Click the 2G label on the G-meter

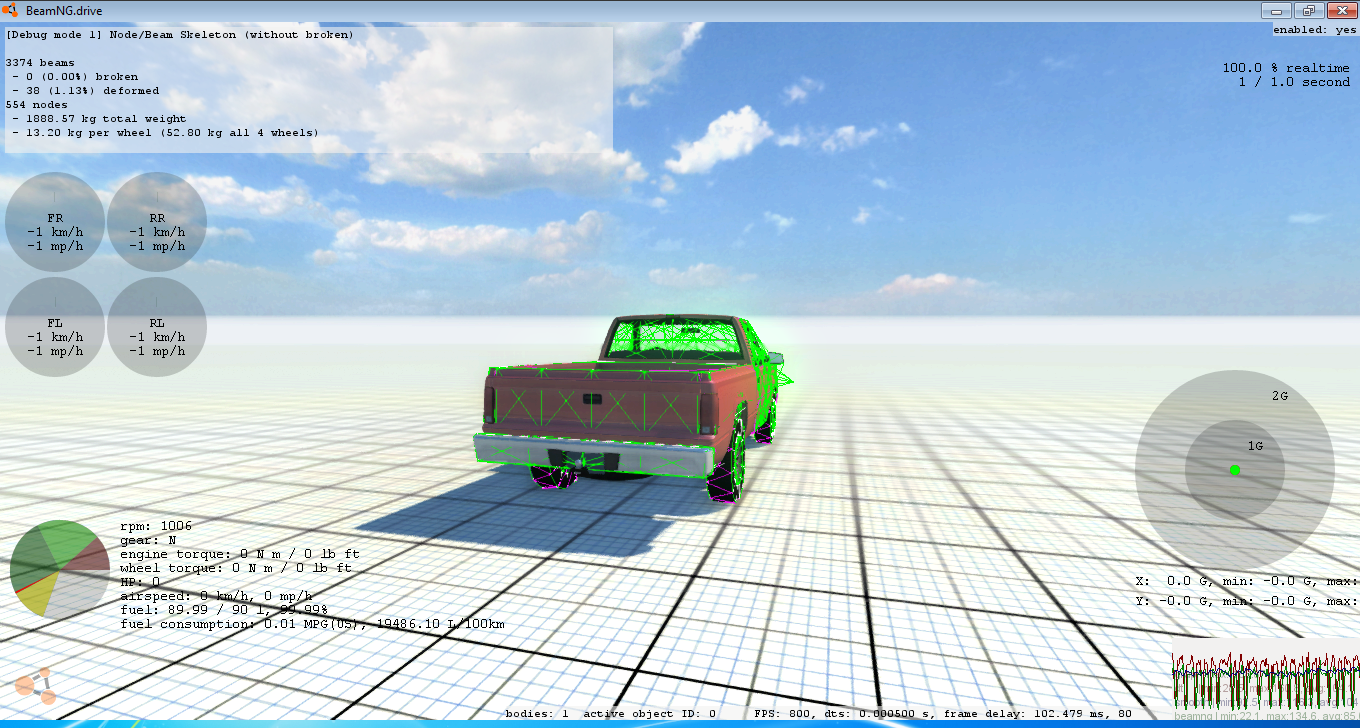pos(1280,396)
